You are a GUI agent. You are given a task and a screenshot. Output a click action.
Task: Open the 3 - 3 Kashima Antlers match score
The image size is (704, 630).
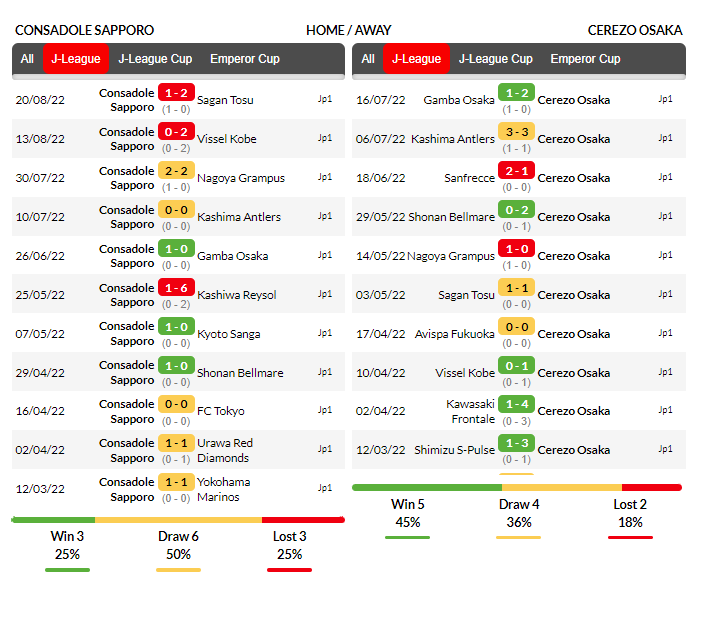[516, 132]
